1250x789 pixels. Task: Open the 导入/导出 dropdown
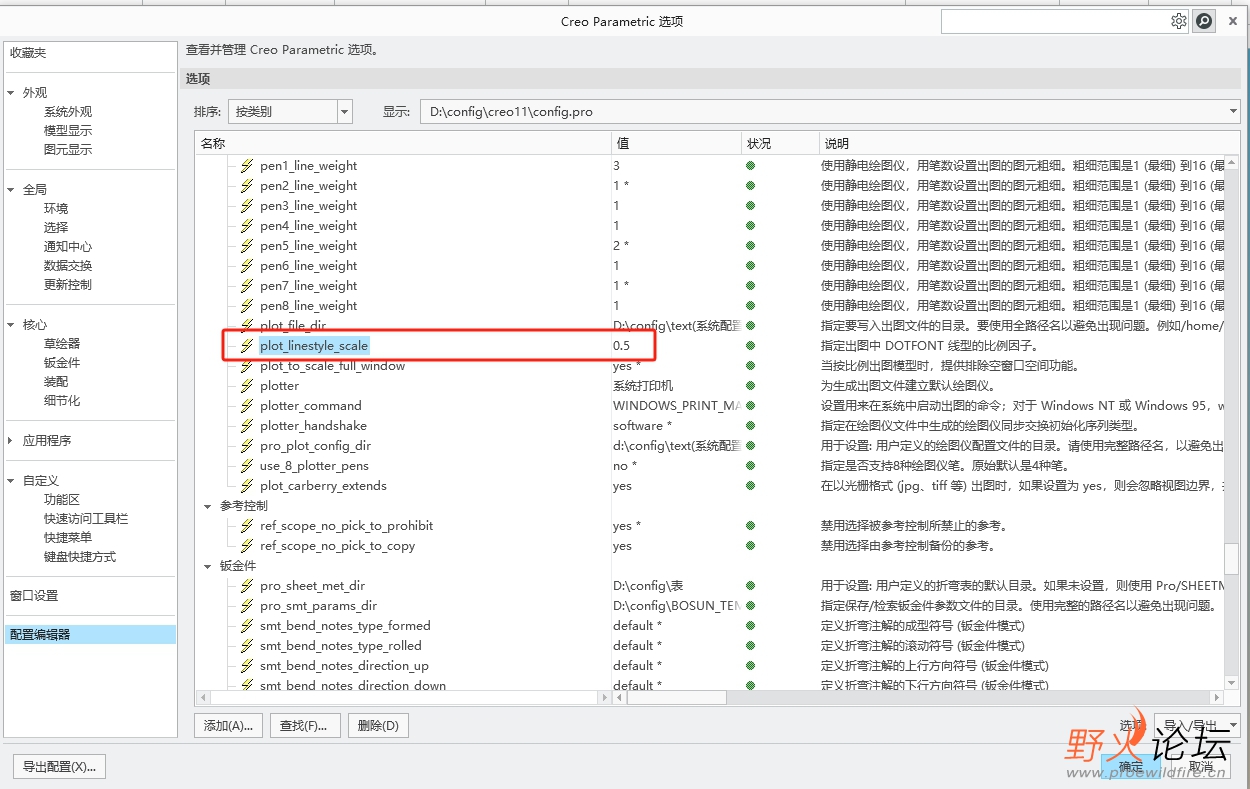click(x=1197, y=726)
